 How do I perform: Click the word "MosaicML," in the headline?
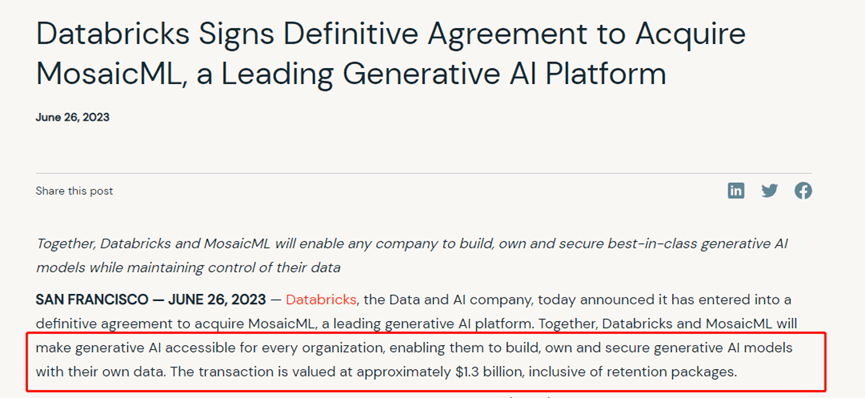click(110, 73)
